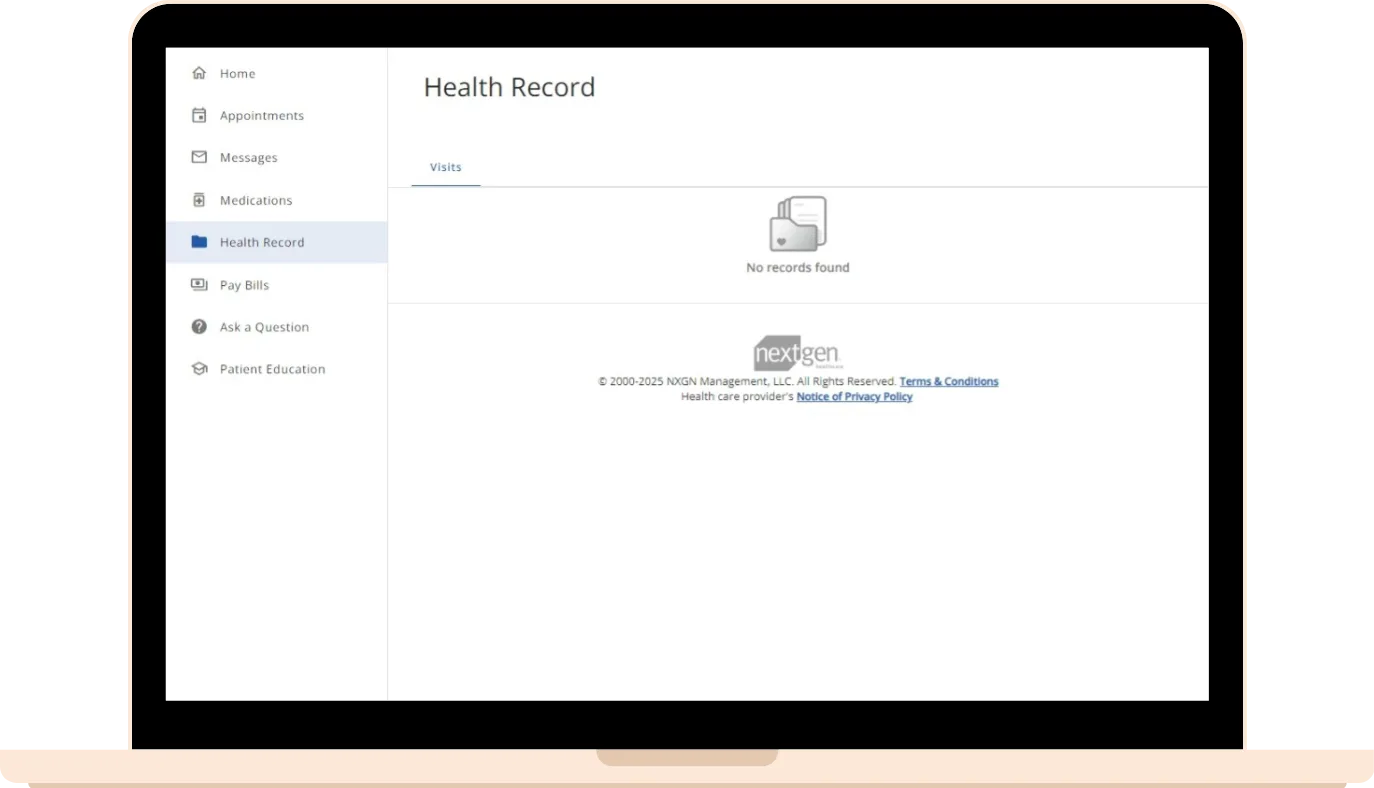1374x788 pixels.
Task: Open the Terms & Conditions link
Action: click(948, 382)
